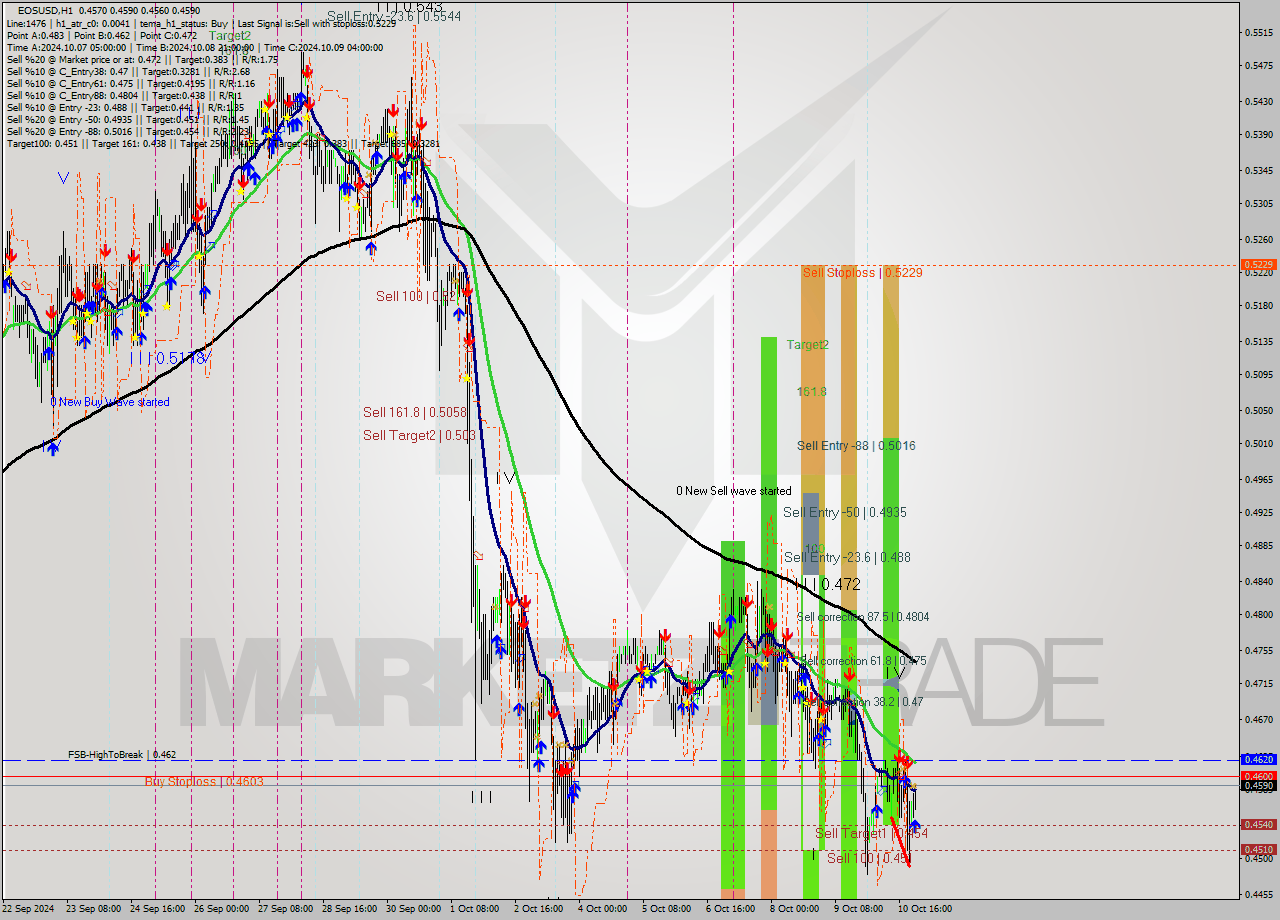This screenshot has width=1280, height=920.
Task: Click the 0.5010 price axis tick
Action: 1259,443
